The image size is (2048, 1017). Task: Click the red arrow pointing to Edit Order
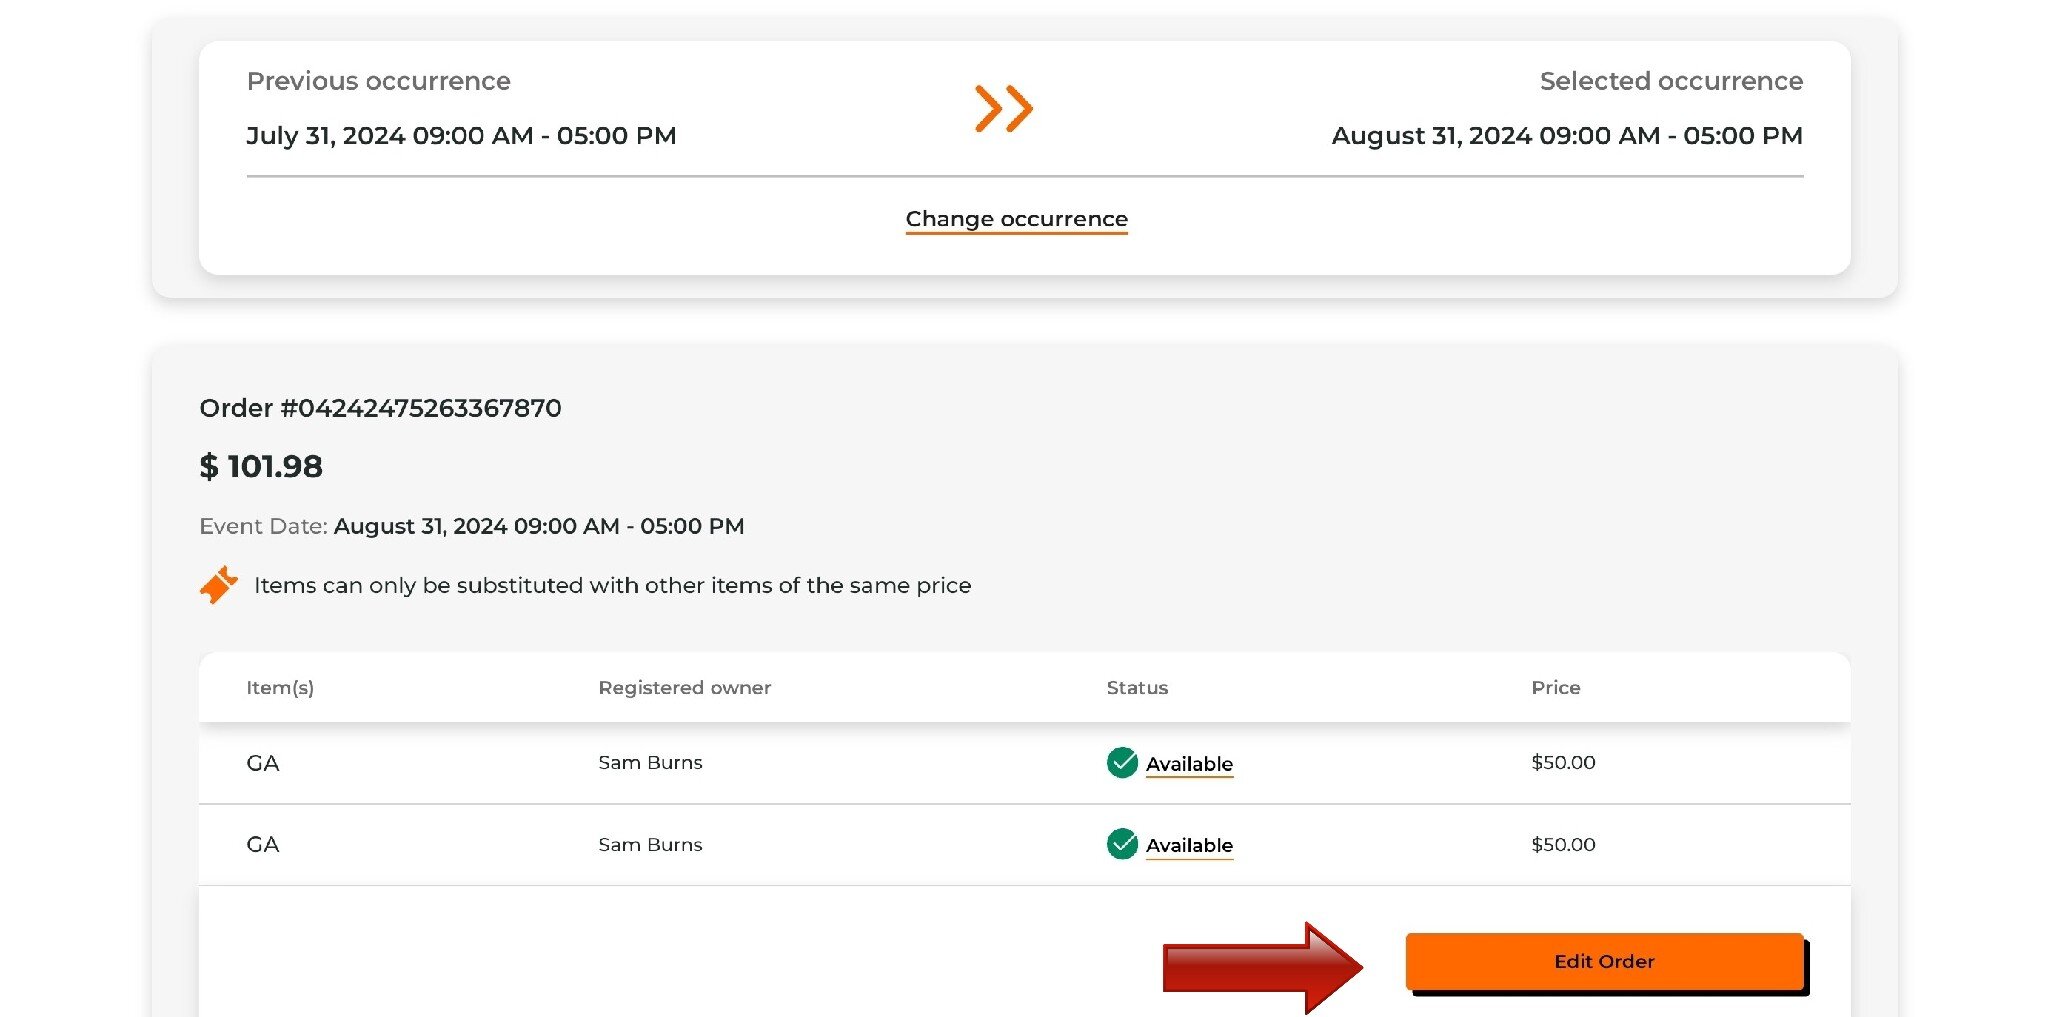pos(1262,967)
